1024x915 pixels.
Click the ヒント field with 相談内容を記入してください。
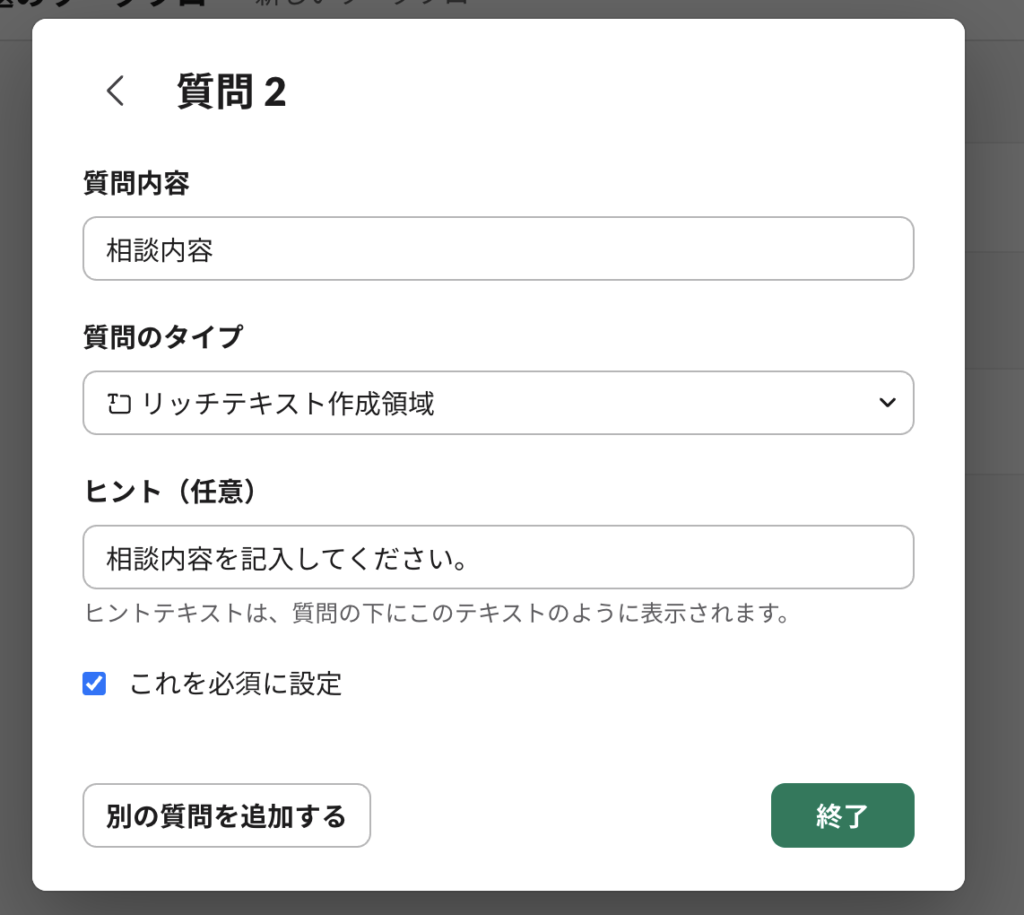pyautogui.click(x=498, y=557)
